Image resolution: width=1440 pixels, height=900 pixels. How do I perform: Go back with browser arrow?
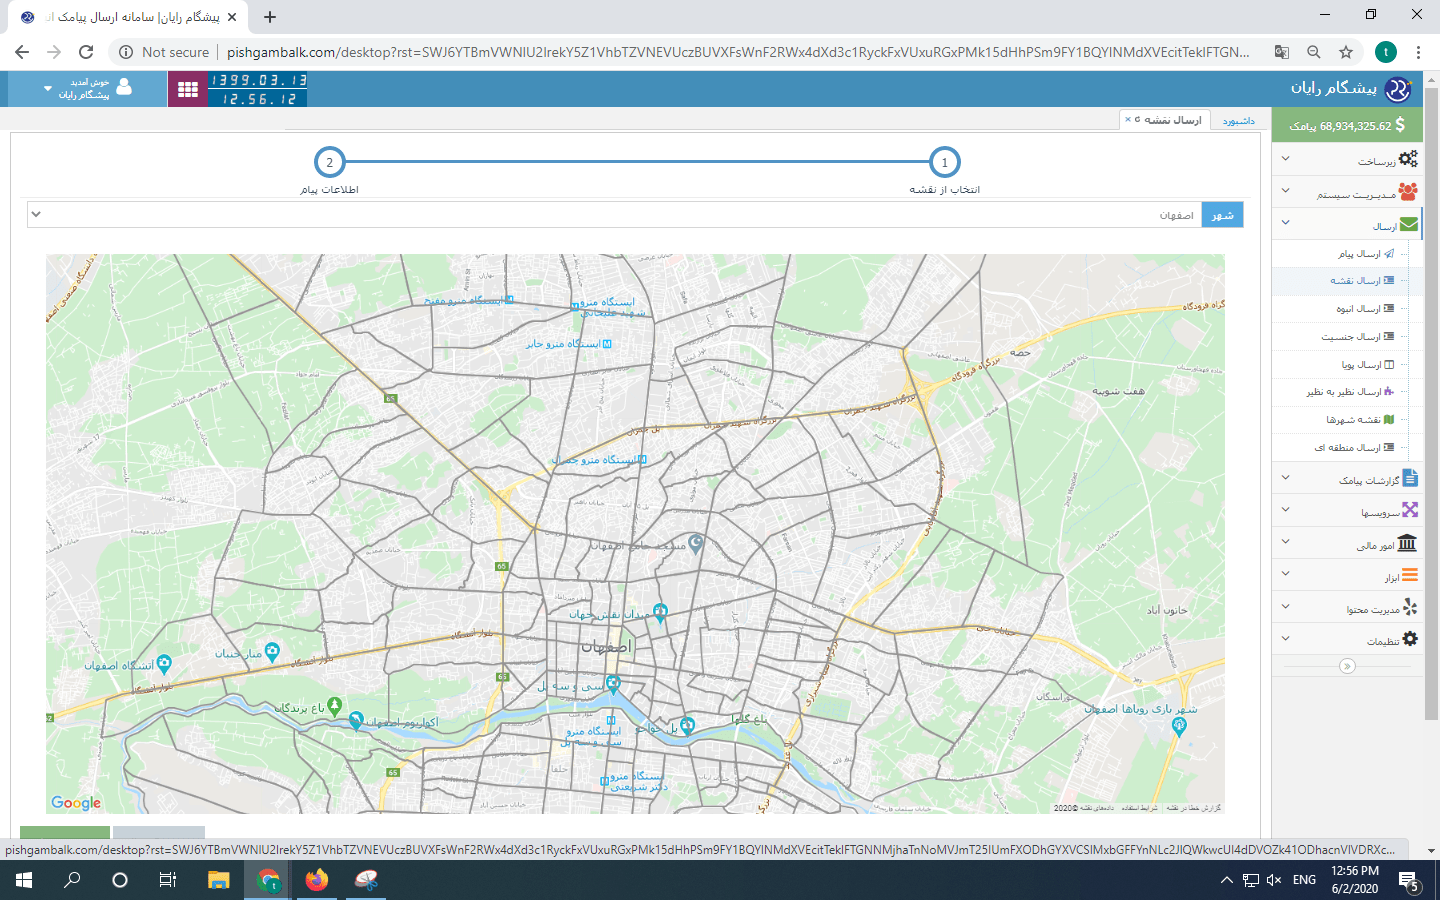click(x=22, y=52)
